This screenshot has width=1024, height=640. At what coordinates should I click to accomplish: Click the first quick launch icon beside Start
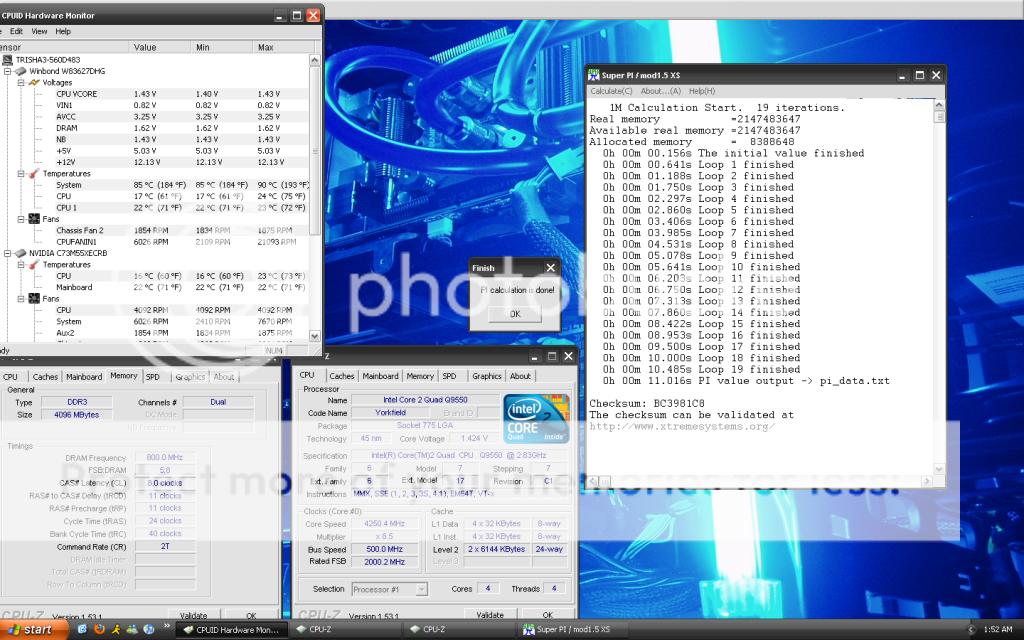(82, 630)
